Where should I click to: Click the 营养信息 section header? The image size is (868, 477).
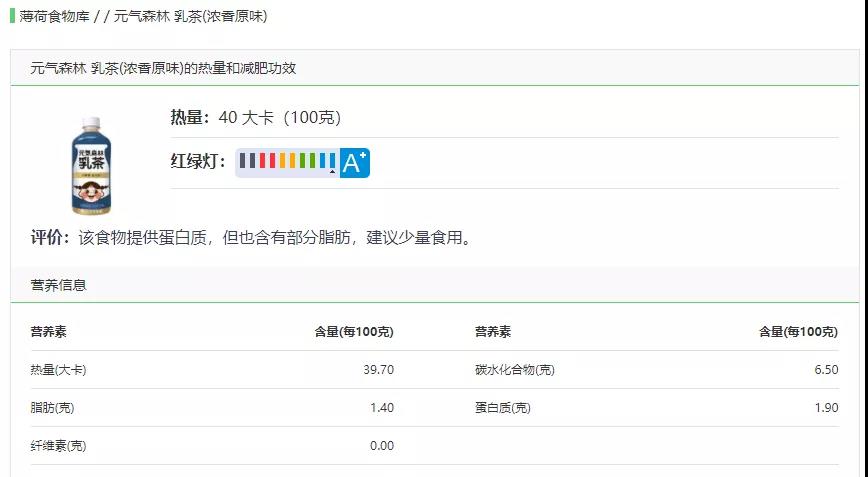click(59, 285)
